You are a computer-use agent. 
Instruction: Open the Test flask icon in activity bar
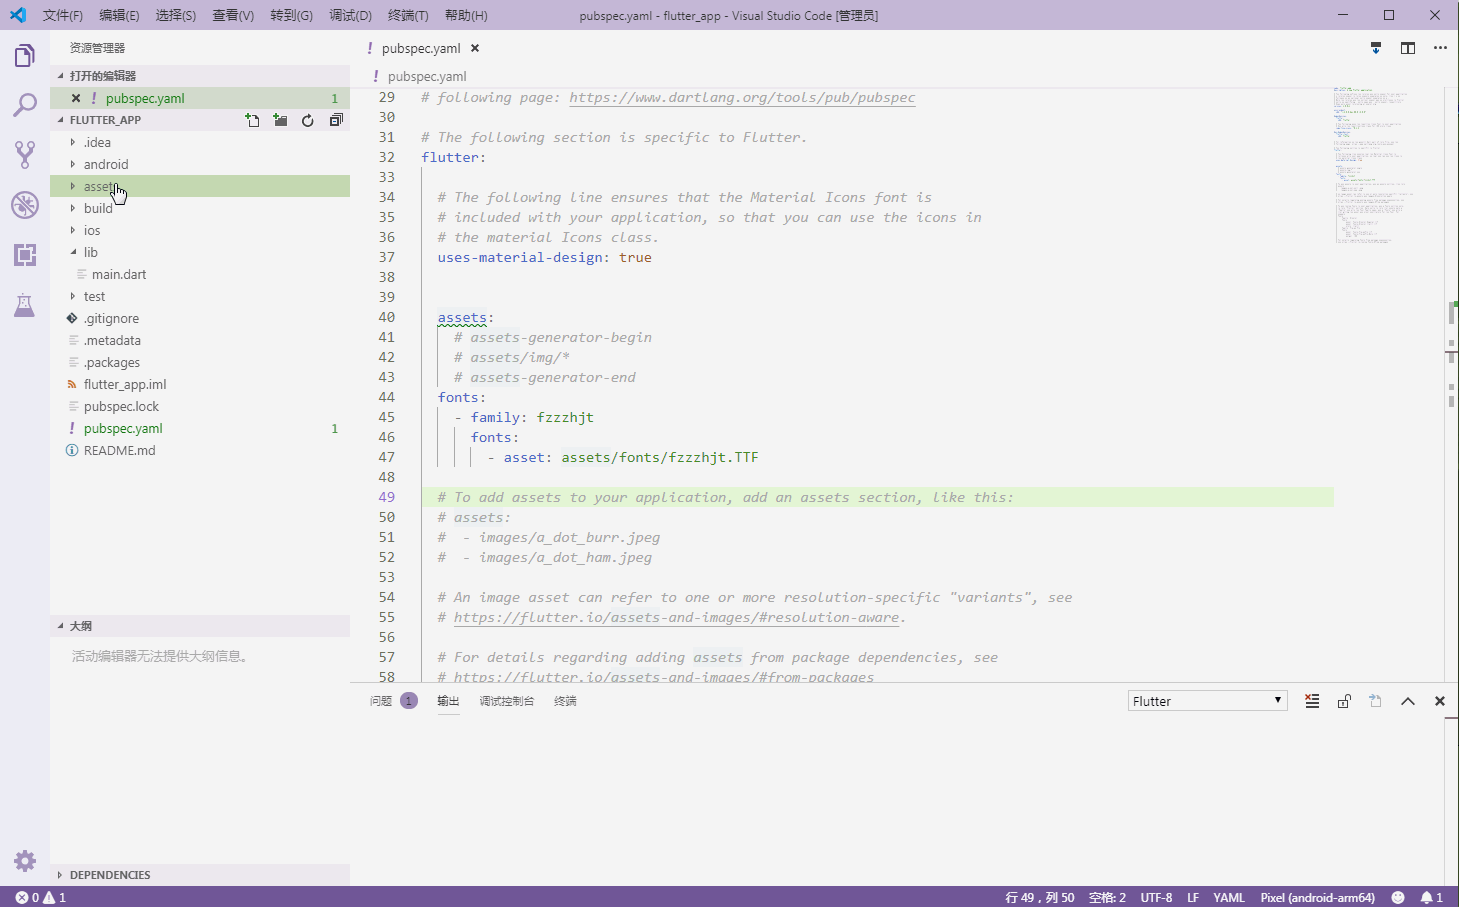[25, 305]
